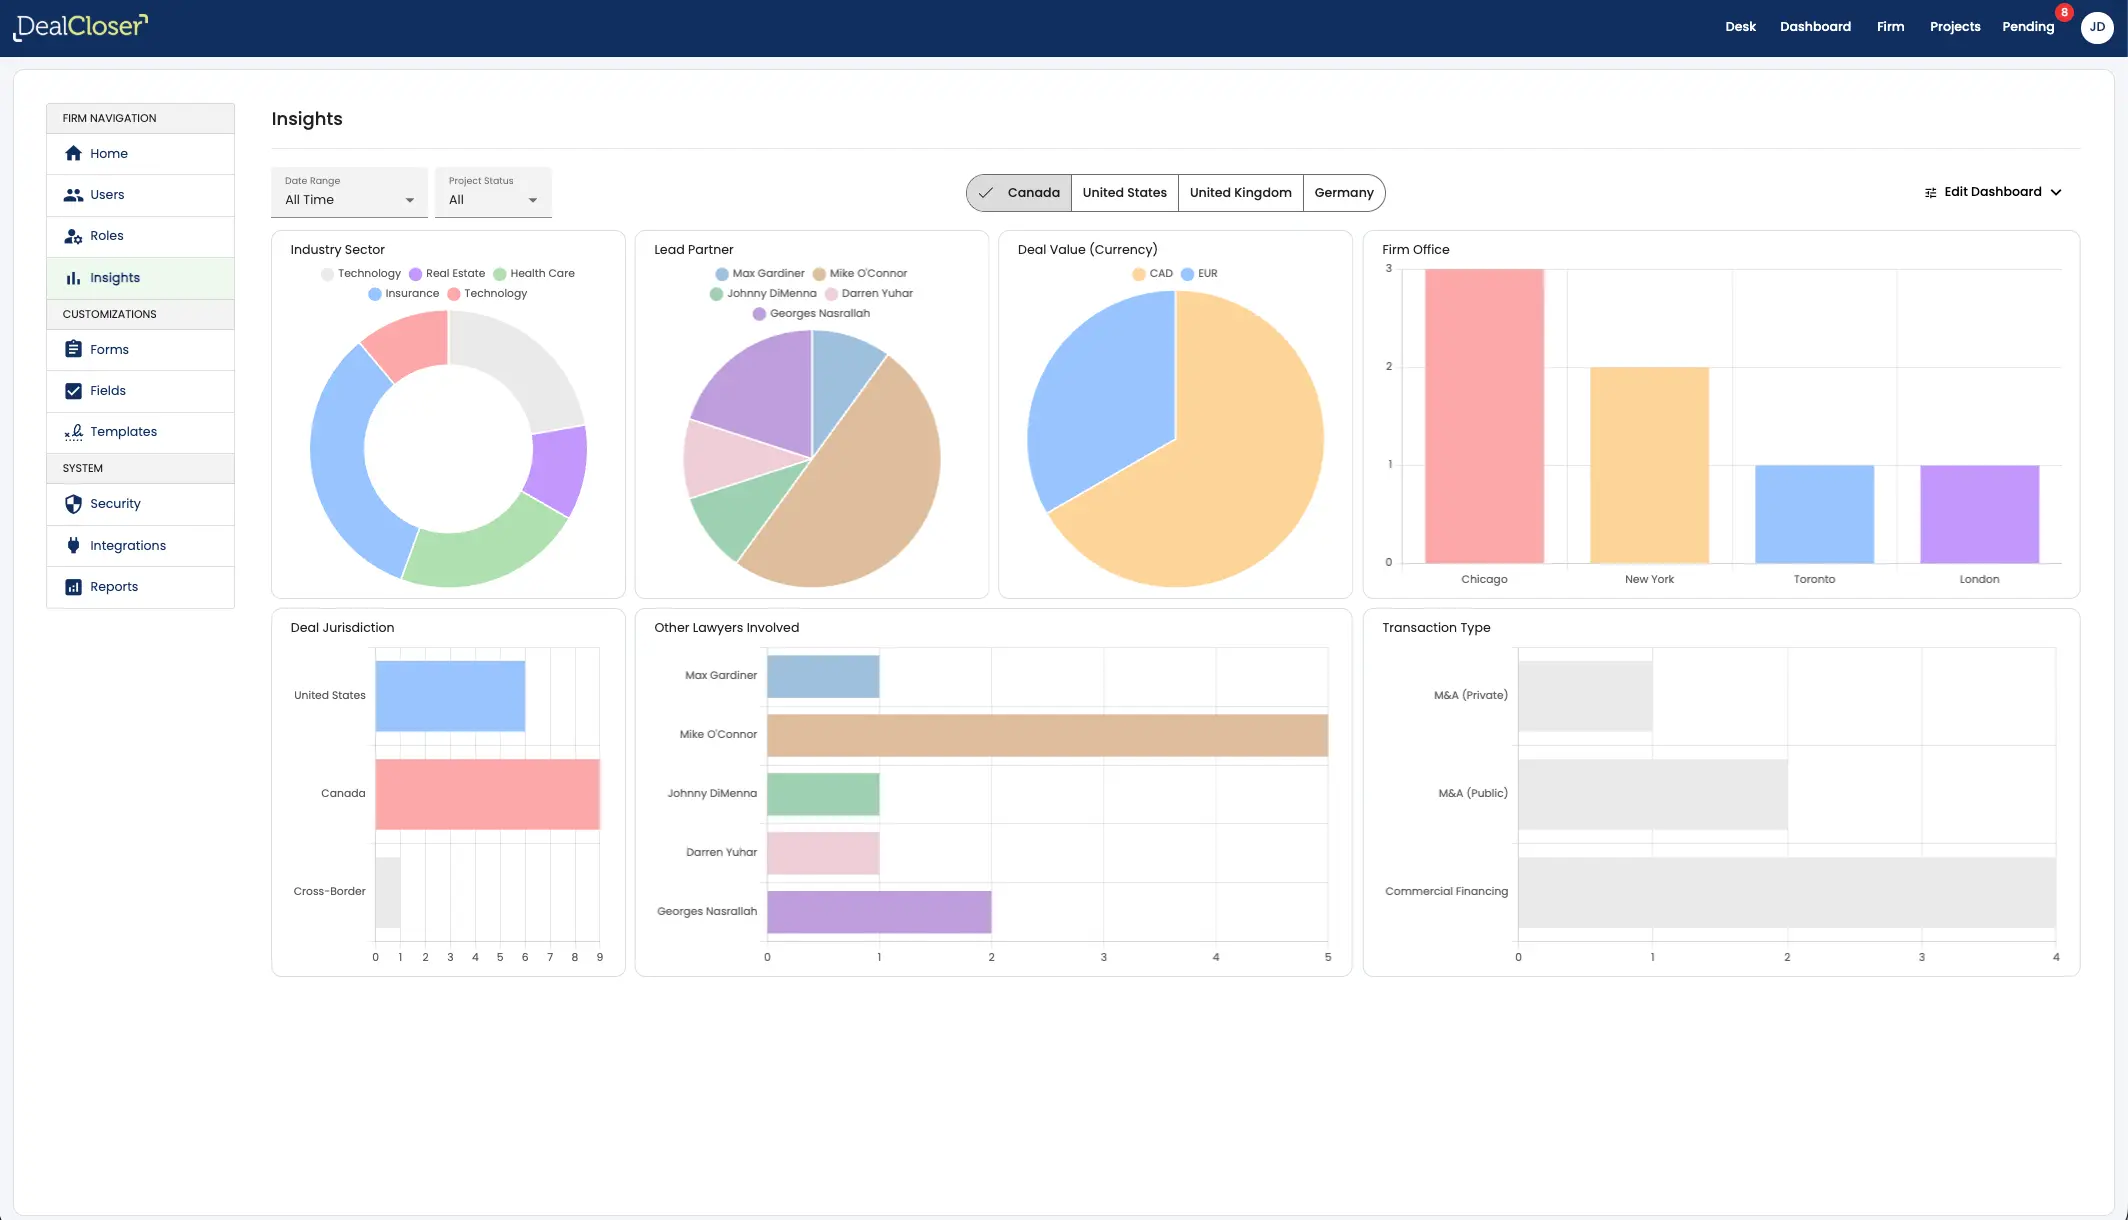
Task: Expand the Edit Dashboard menu
Action: coord(1992,192)
